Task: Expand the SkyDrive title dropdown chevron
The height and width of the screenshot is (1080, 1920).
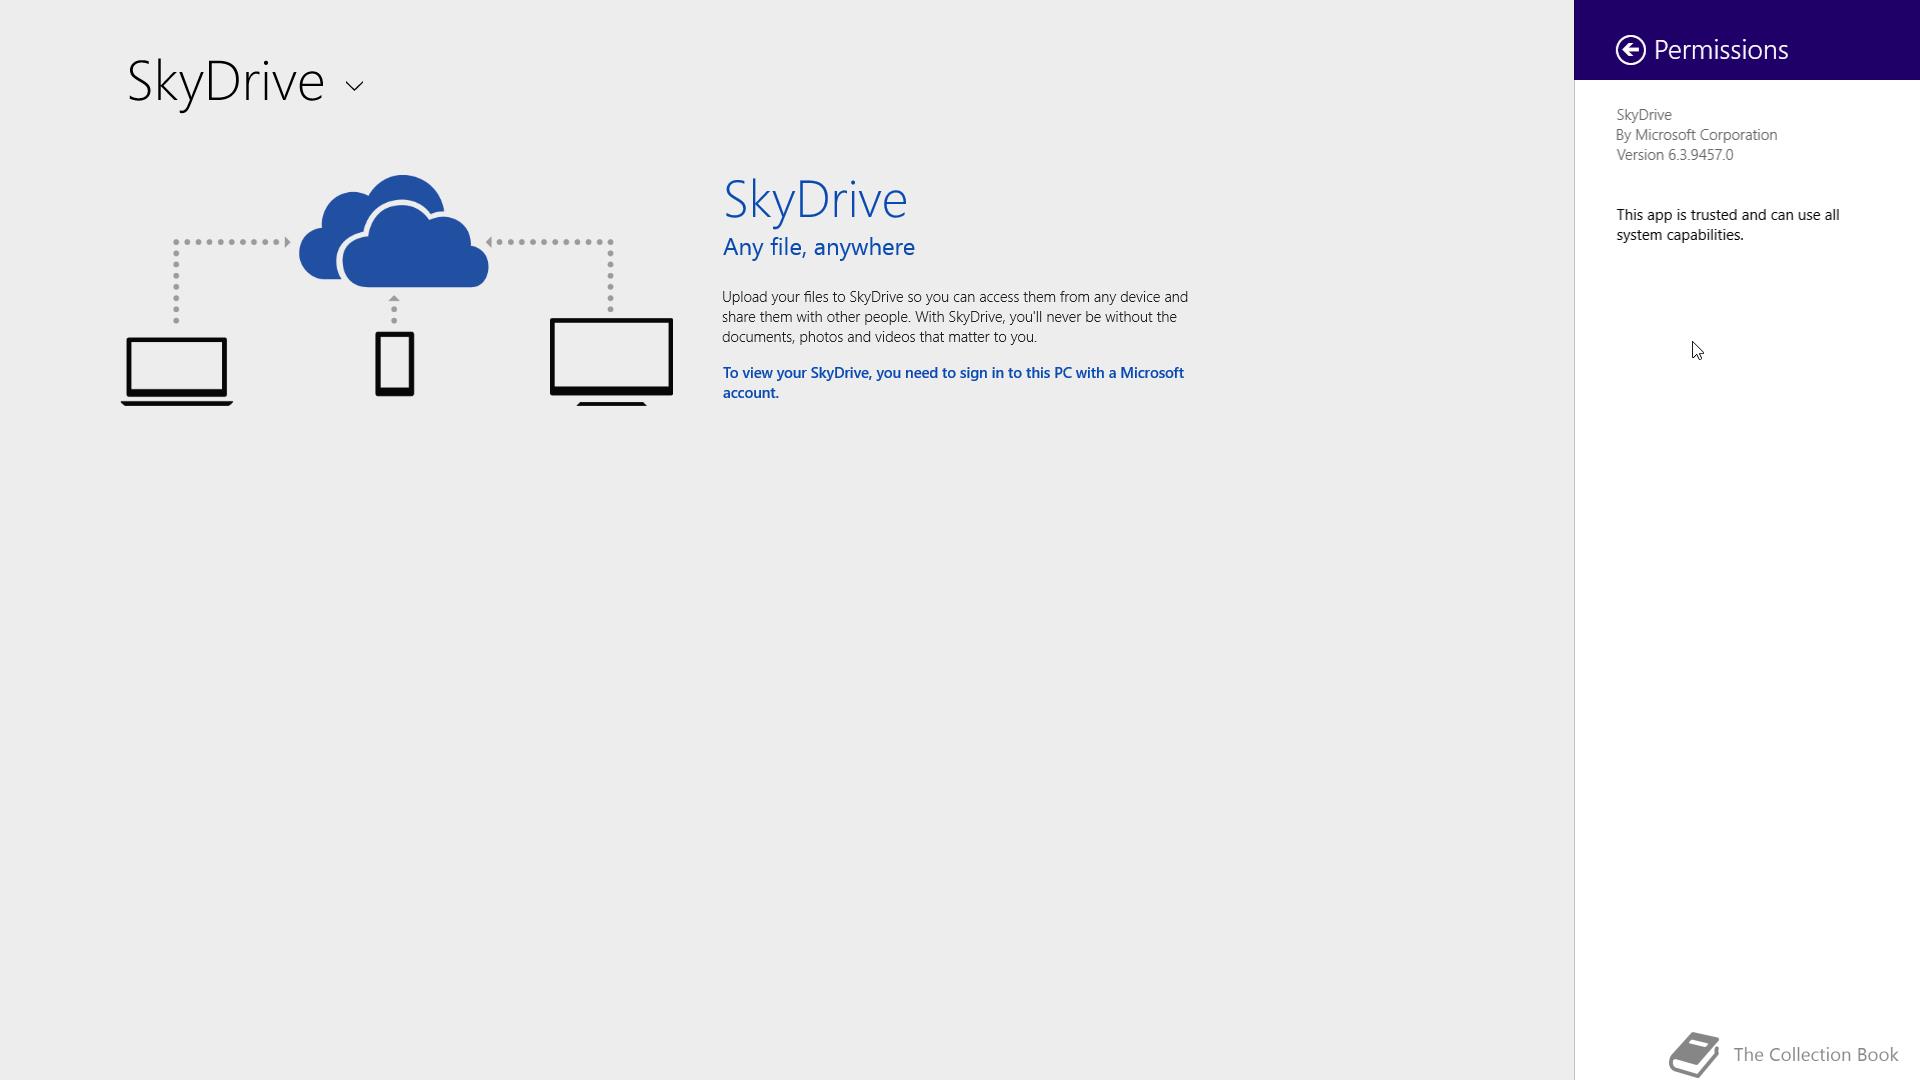Action: [354, 86]
